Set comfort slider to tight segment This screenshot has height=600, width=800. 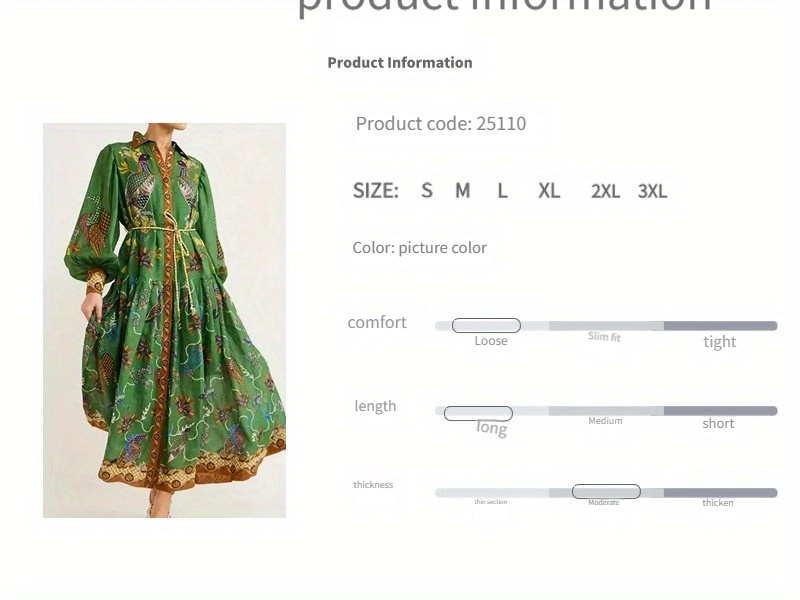pos(720,326)
